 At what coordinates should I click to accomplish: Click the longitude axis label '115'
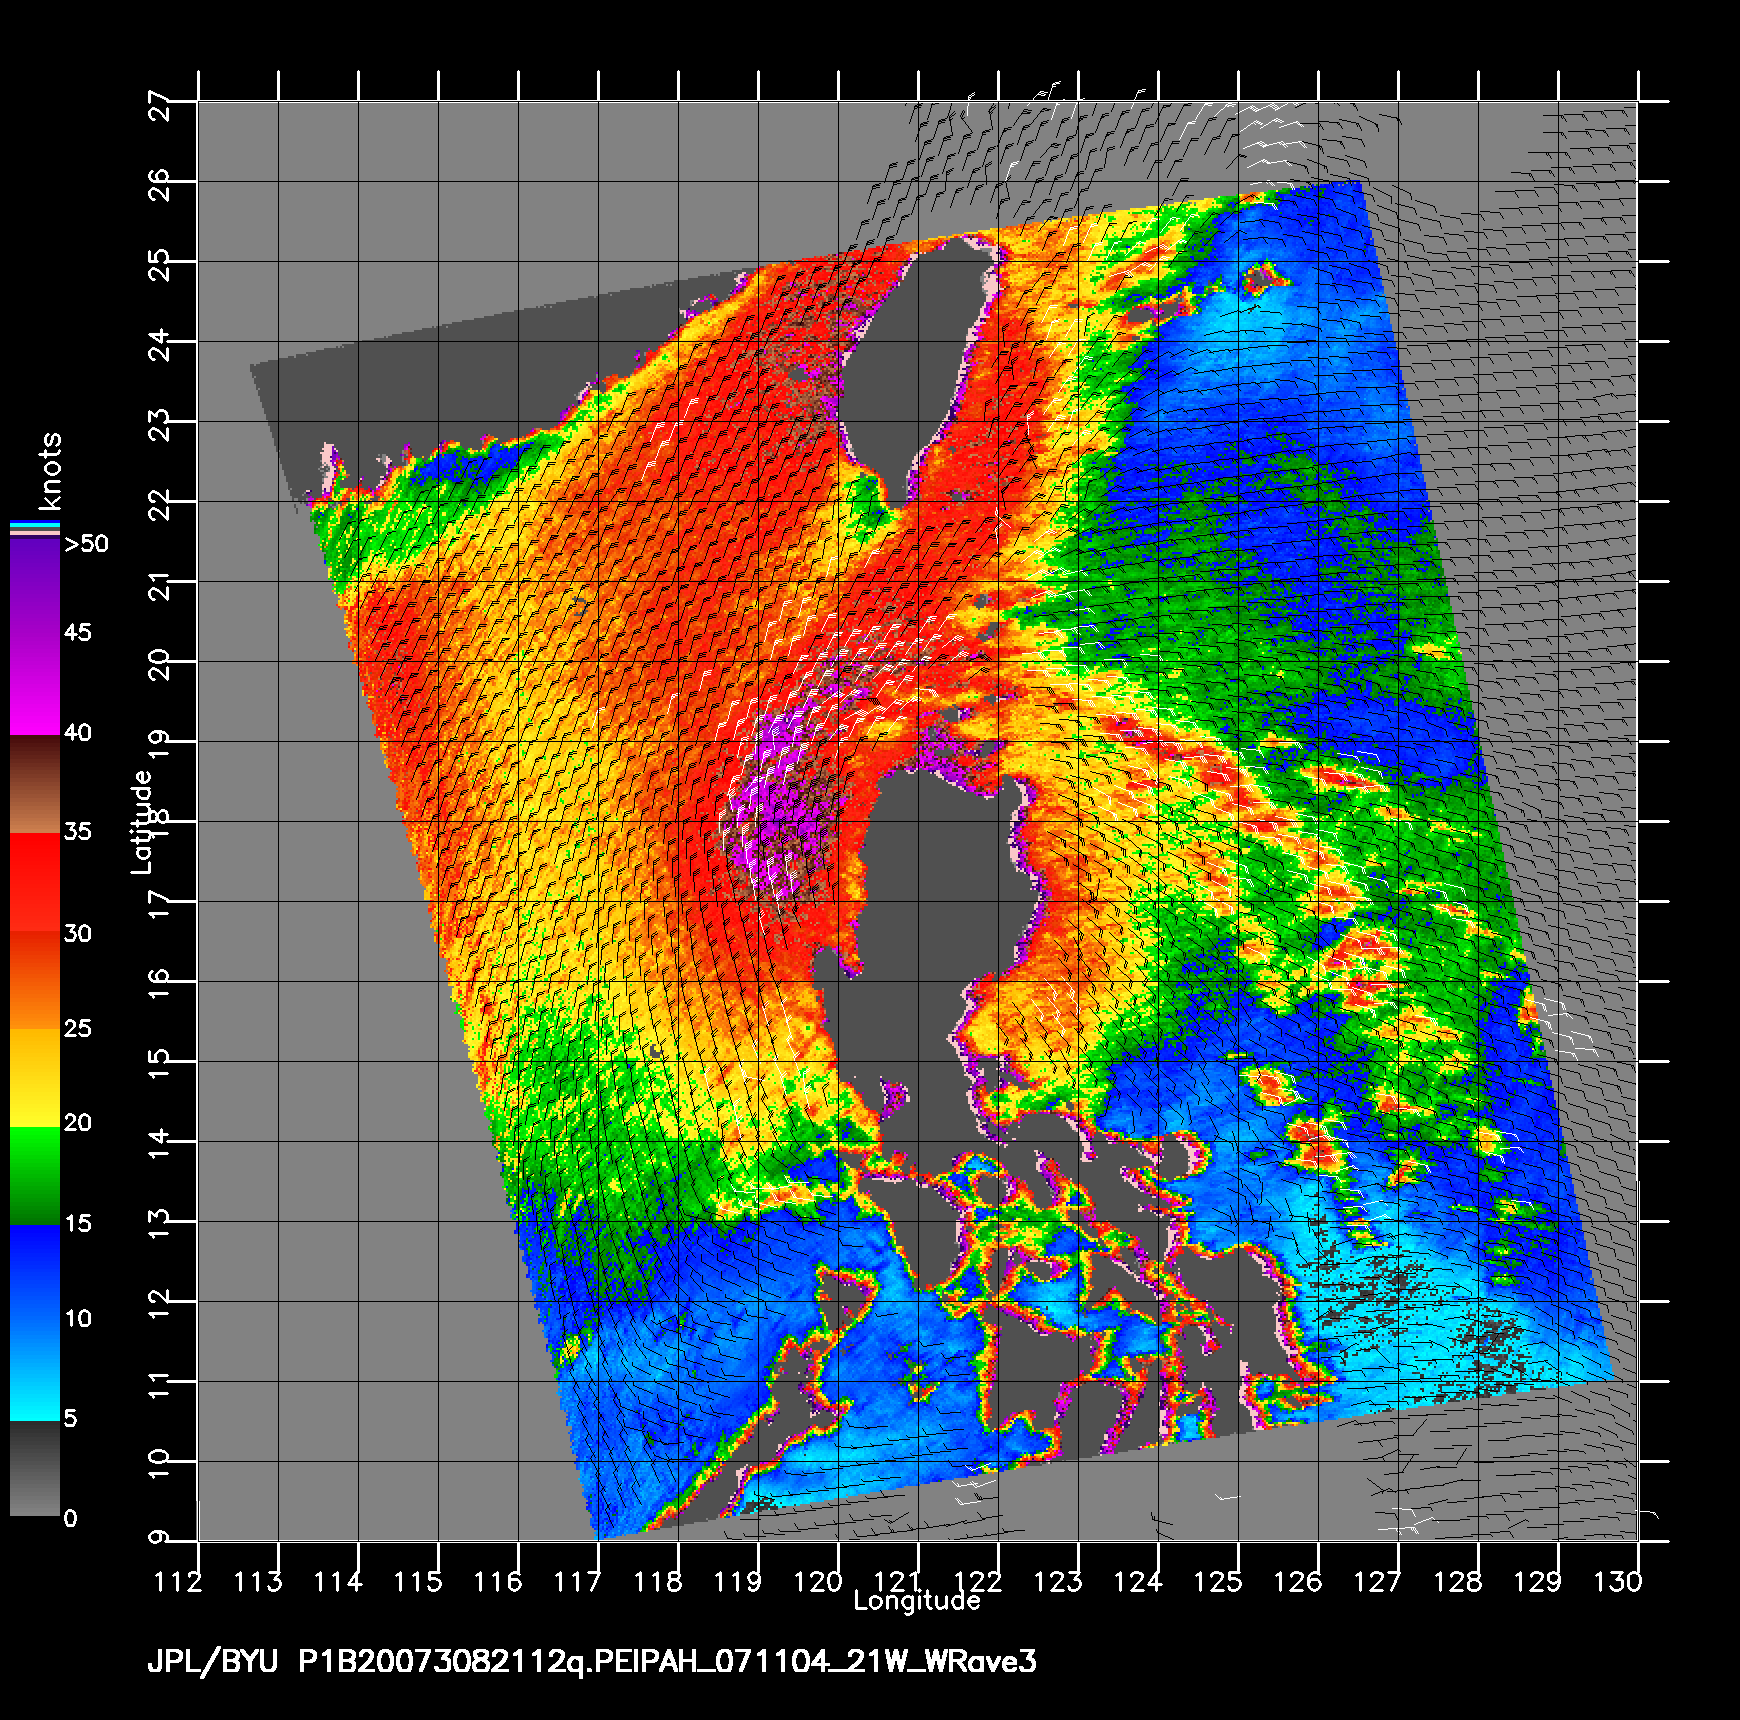[419, 1582]
